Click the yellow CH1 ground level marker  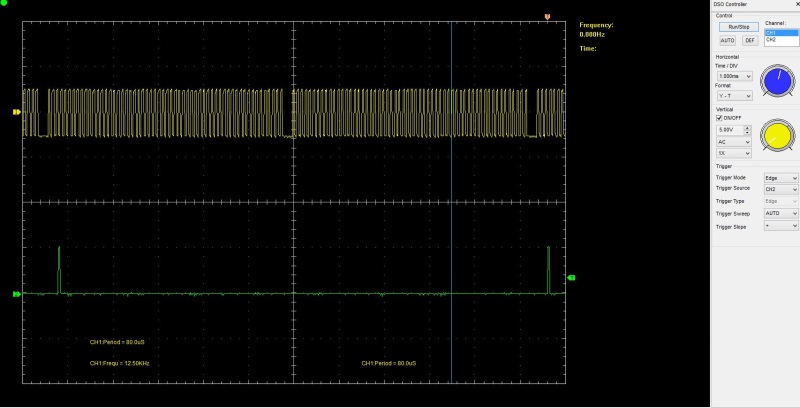pos(16,112)
